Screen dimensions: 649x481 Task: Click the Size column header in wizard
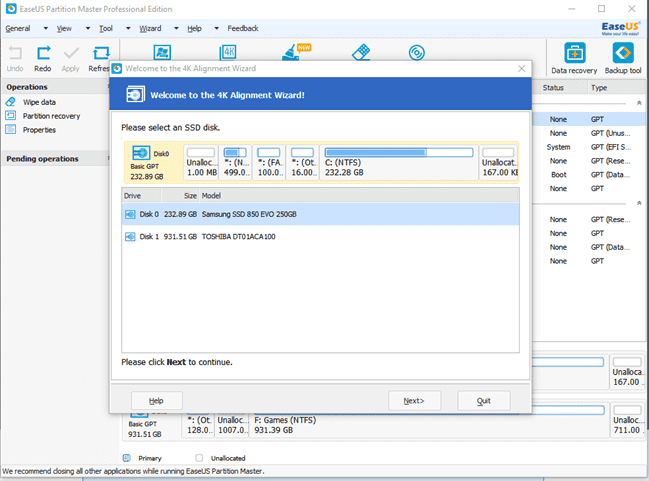click(x=180, y=196)
